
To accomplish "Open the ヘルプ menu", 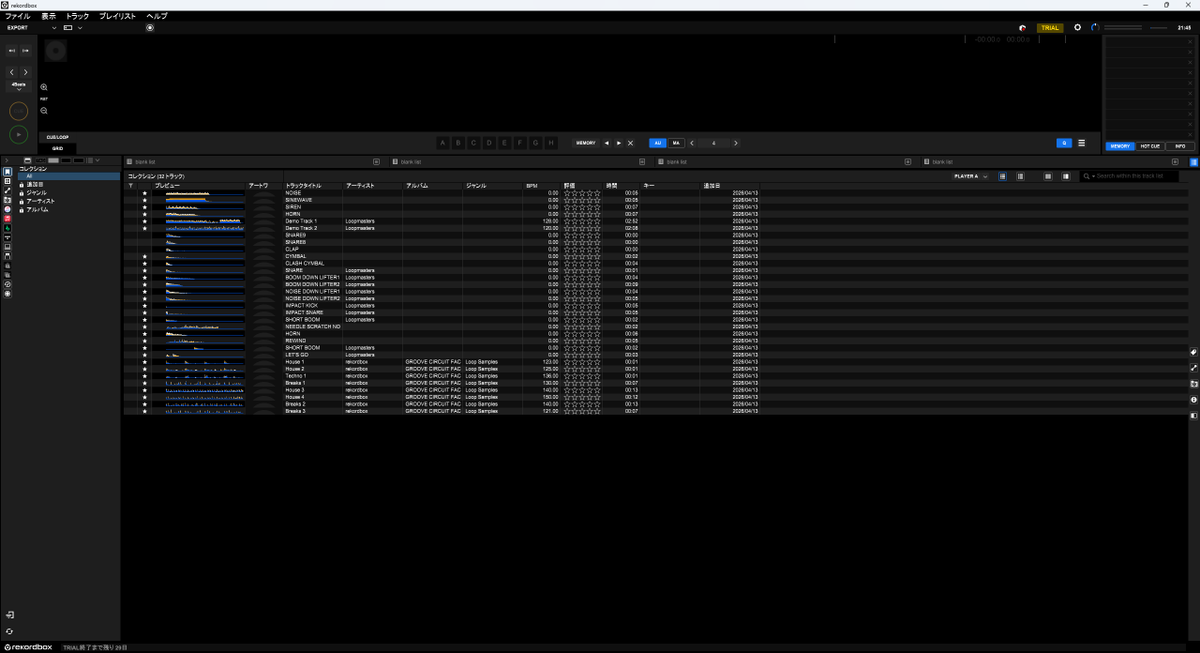I will tap(157, 16).
